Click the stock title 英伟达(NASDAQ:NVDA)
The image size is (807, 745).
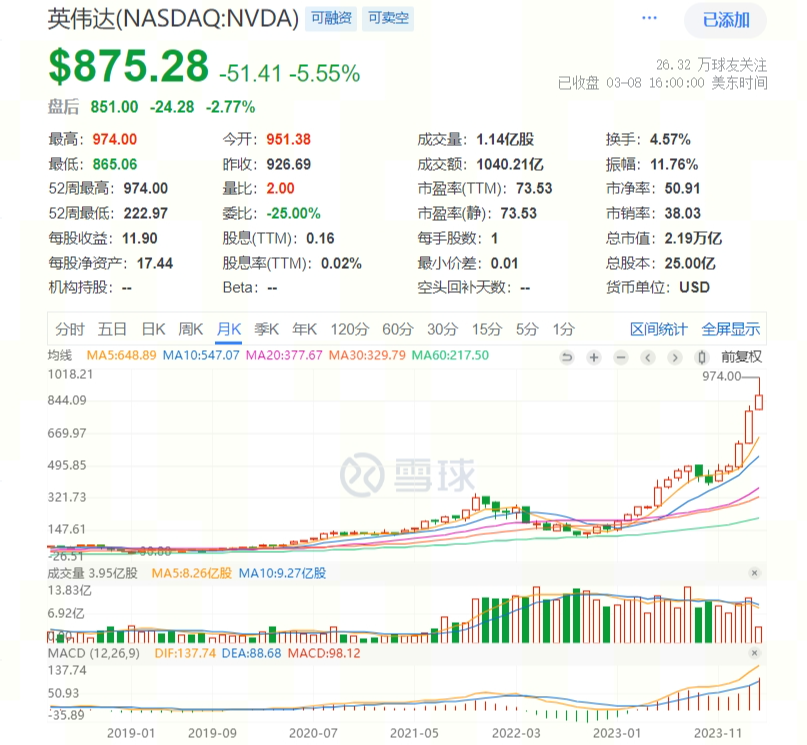173,20
